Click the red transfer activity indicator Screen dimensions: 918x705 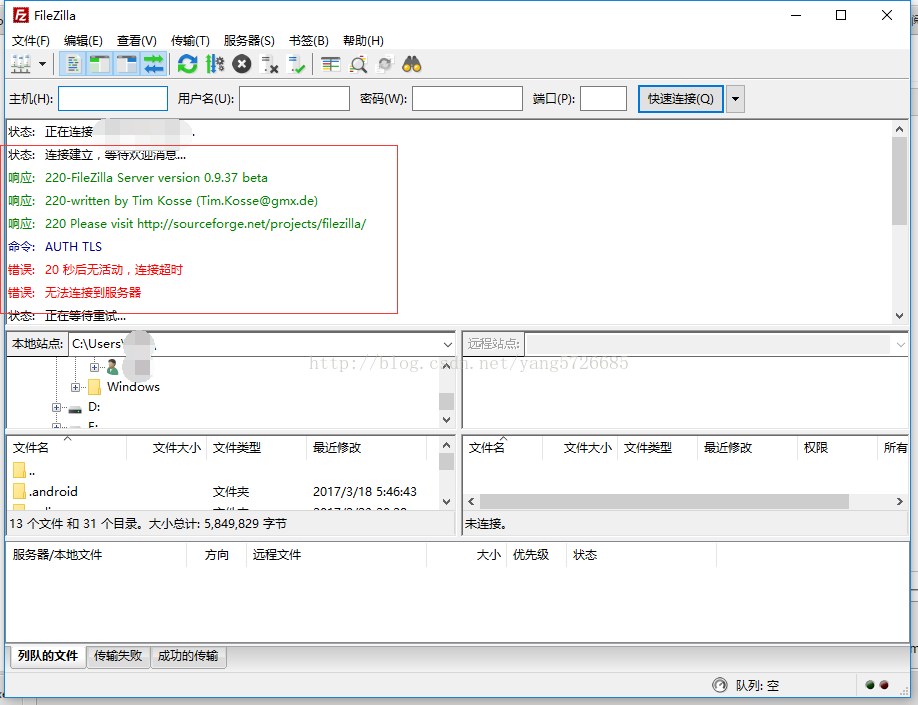[x=884, y=685]
